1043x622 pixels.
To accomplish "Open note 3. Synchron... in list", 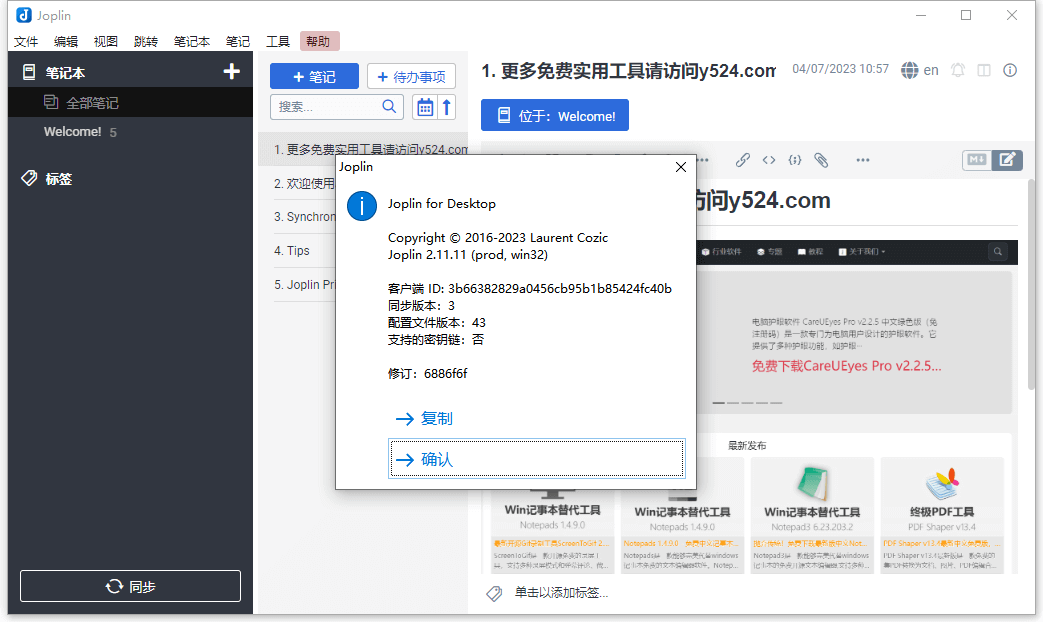I will click(304, 217).
